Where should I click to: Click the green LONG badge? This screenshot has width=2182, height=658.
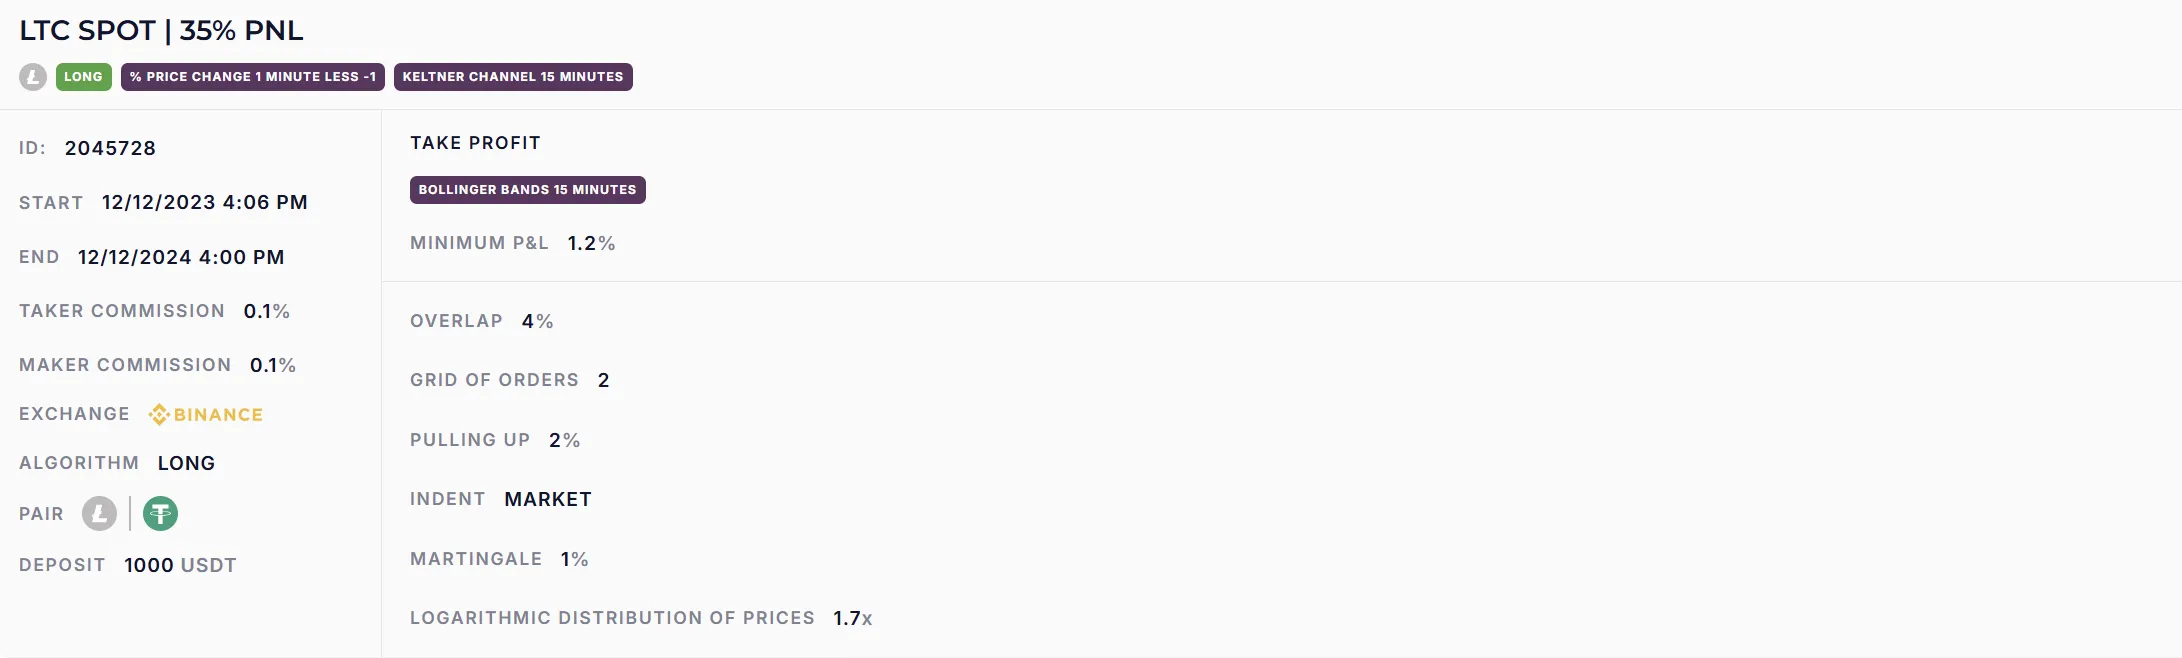[83, 77]
